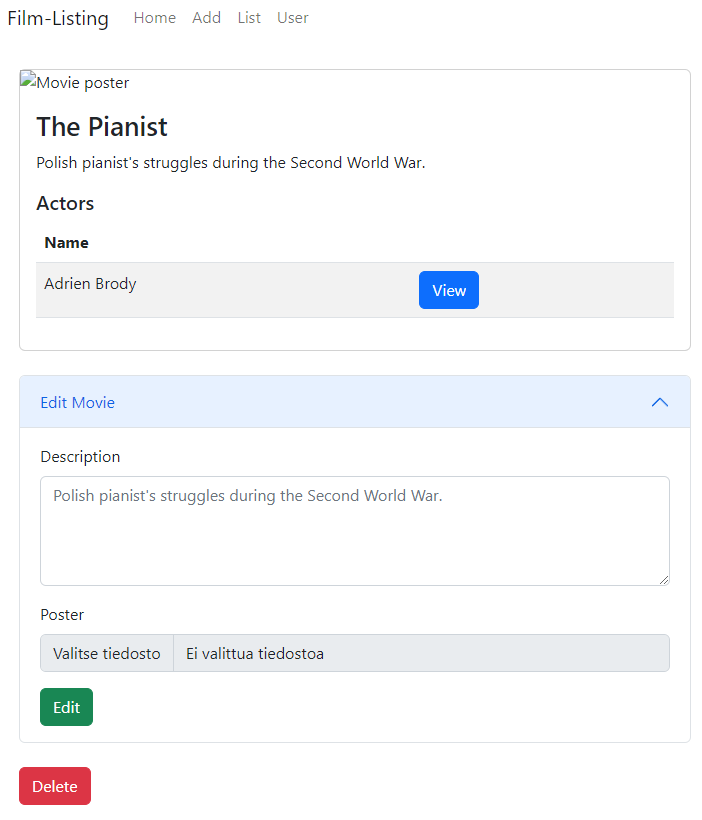The image size is (702, 820).
Task: Click the View button in the Actors table
Action: pyautogui.click(x=448, y=290)
